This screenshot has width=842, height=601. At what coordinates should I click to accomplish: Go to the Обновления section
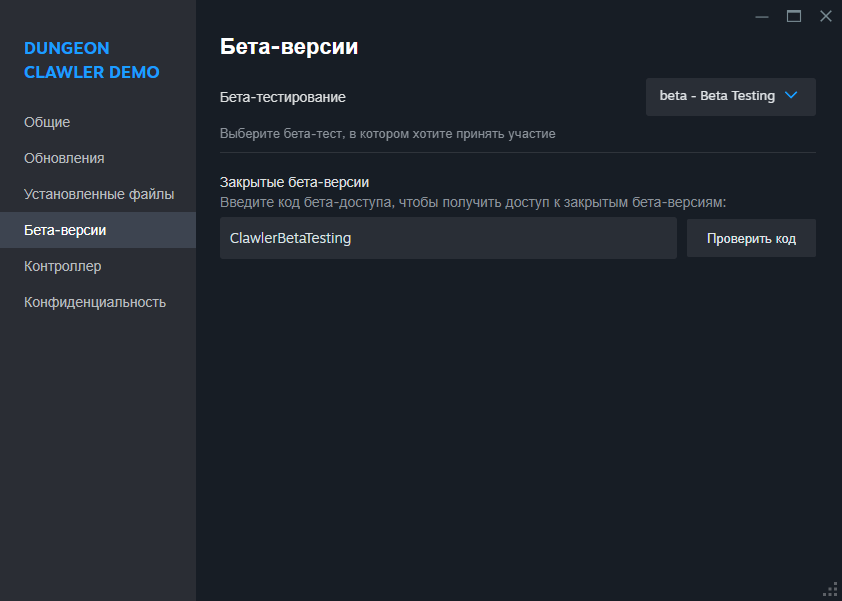98,158
